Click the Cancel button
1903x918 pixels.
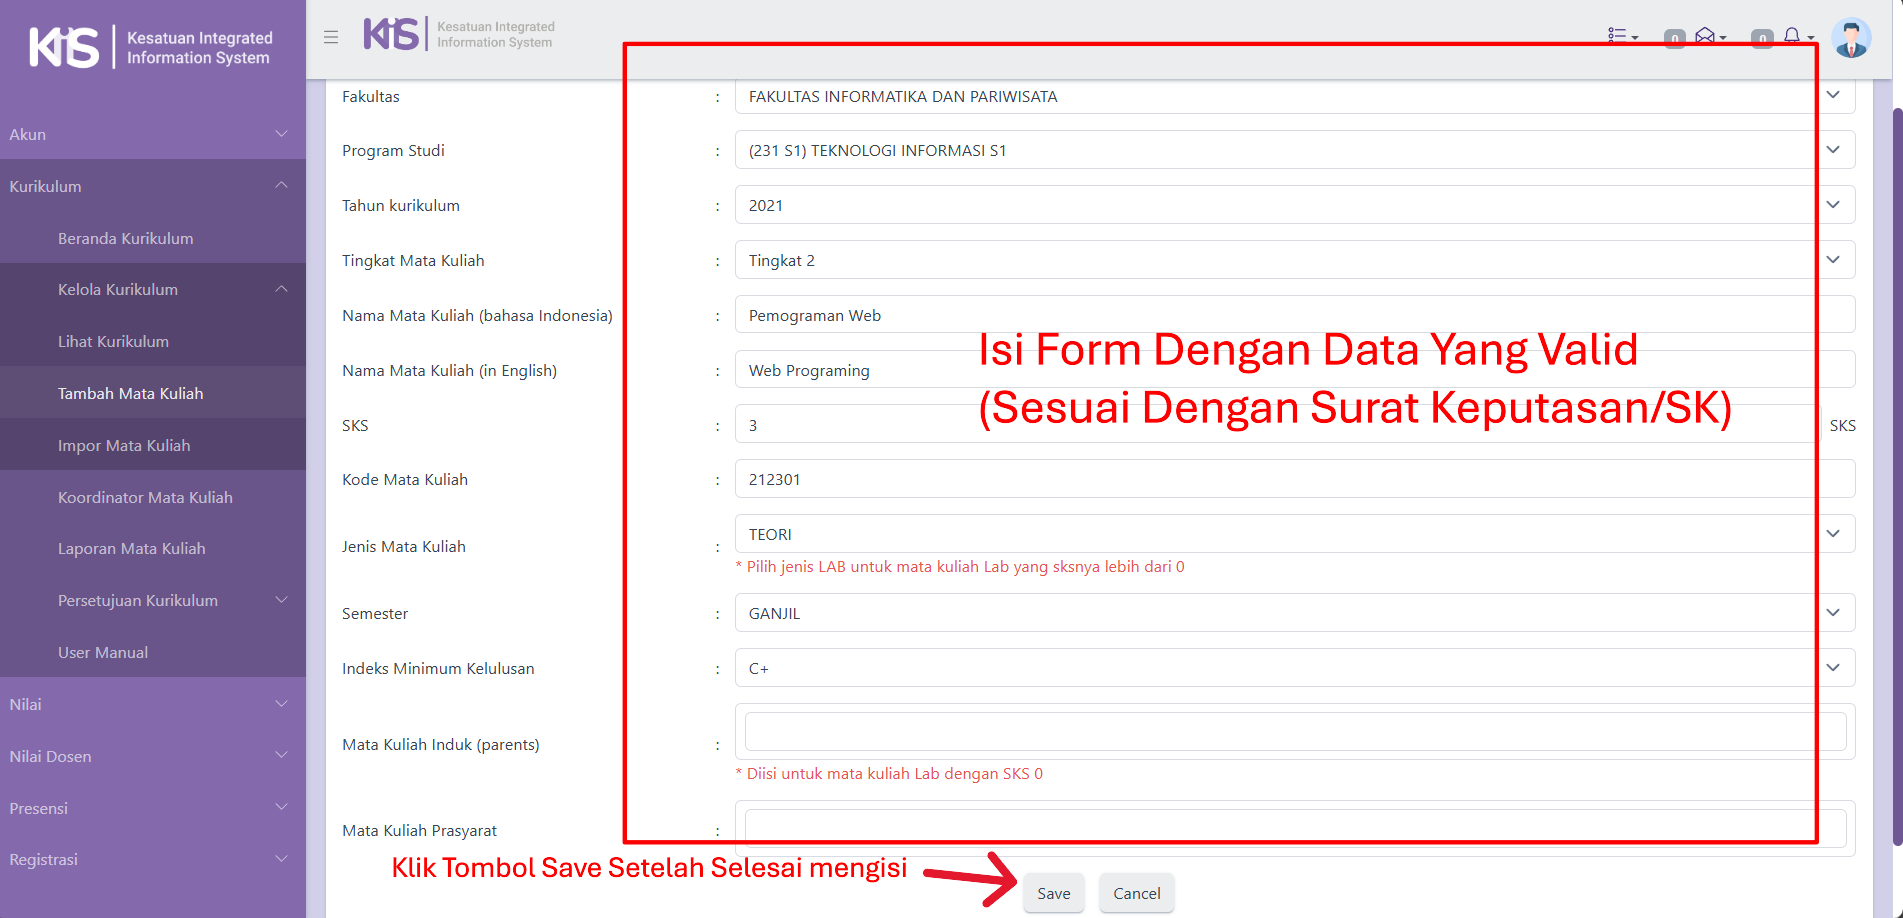[1136, 893]
